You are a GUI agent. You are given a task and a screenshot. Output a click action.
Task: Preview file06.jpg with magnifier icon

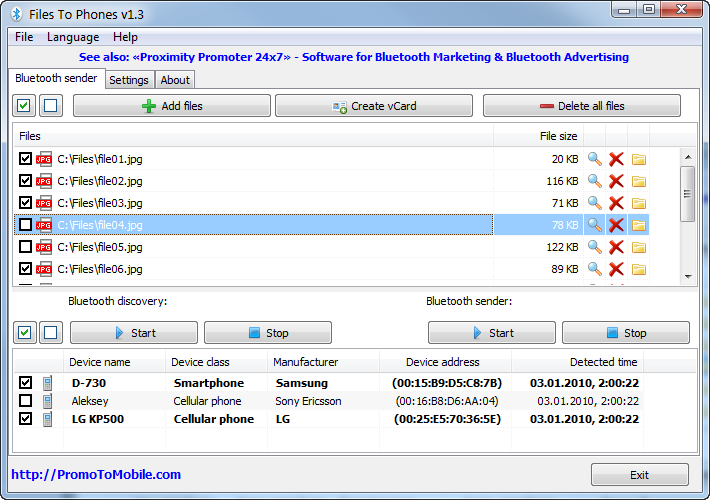[x=595, y=269]
